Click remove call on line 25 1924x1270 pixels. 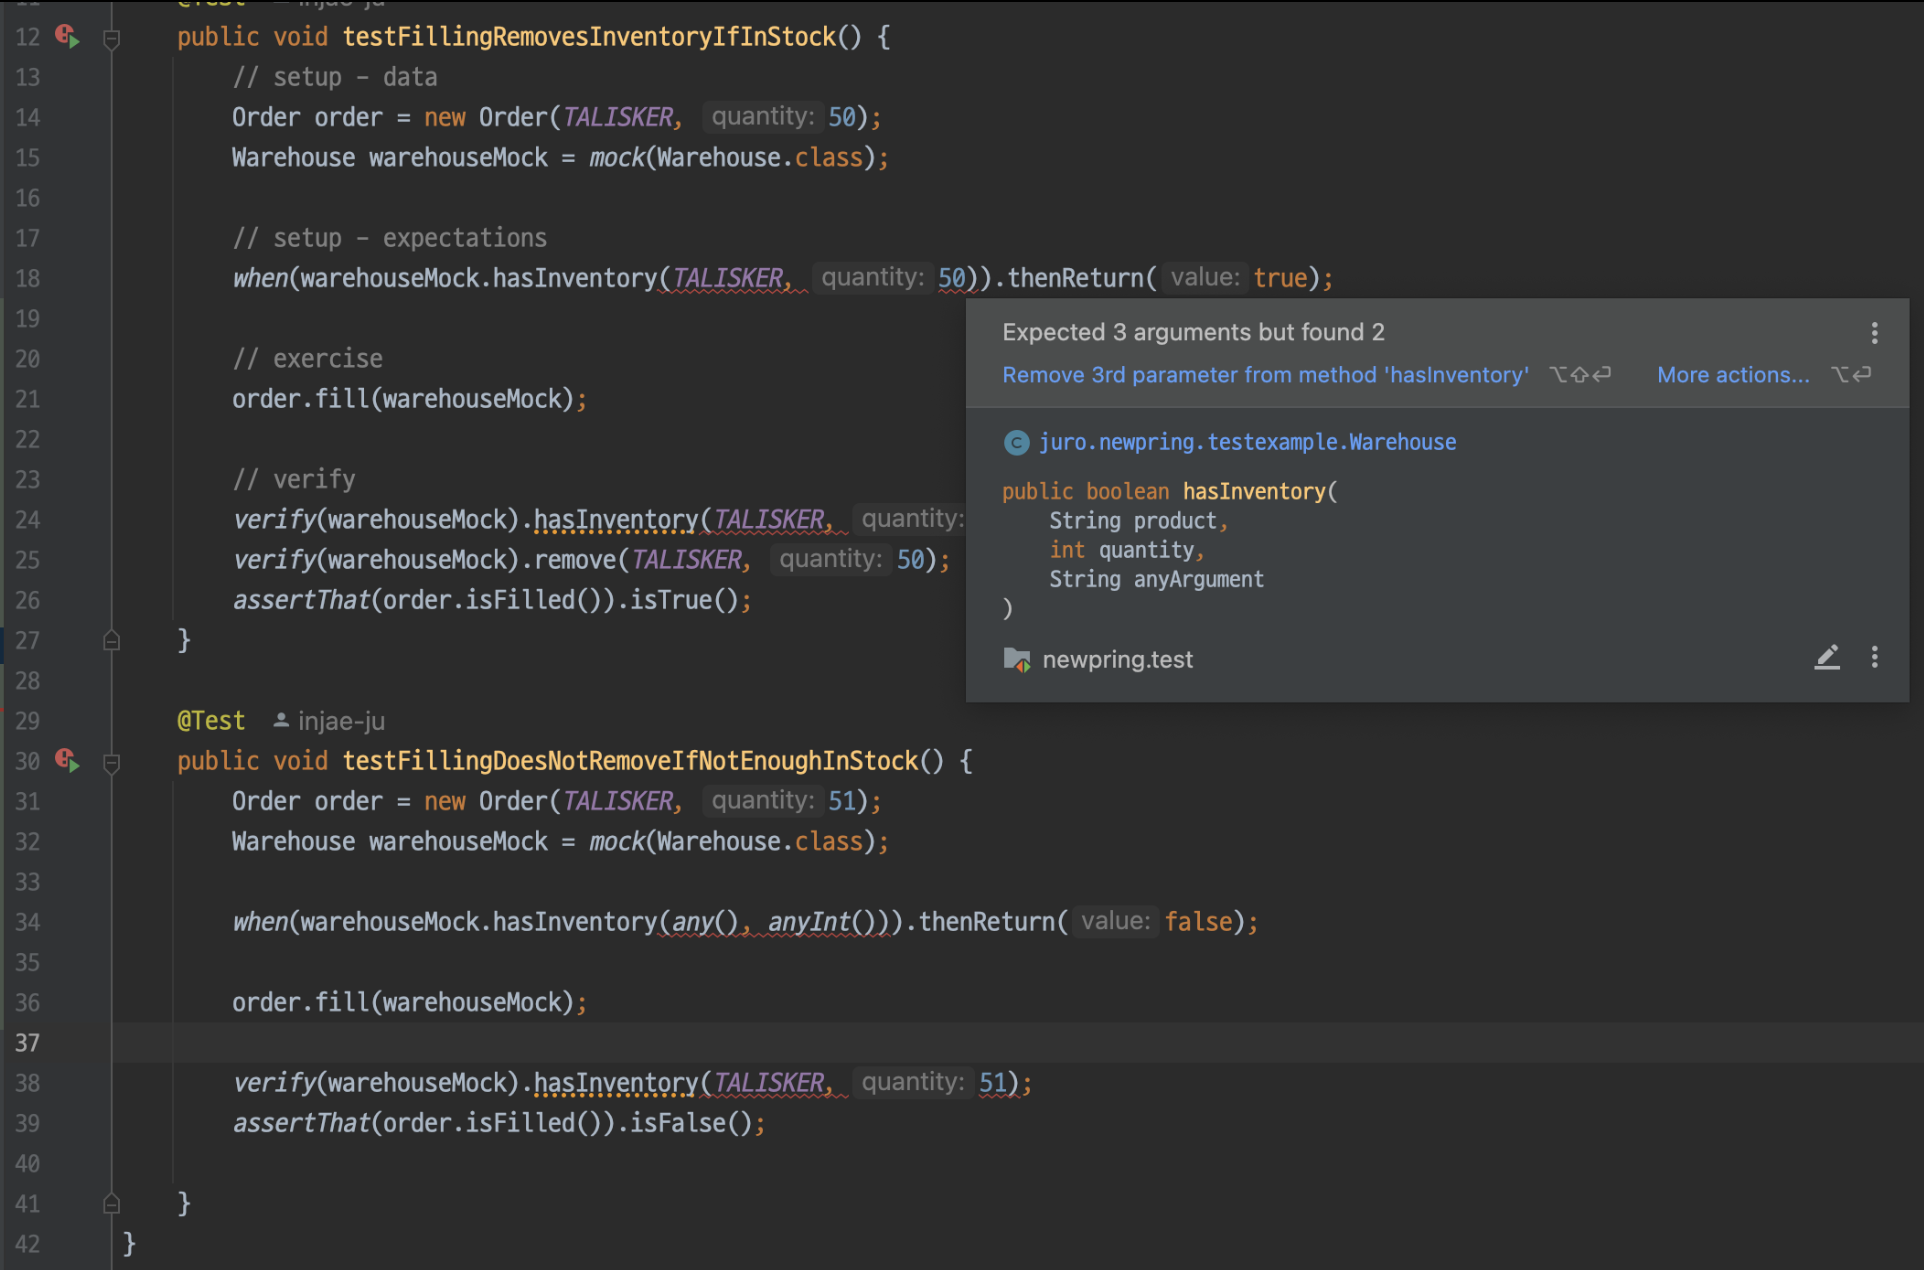(575, 560)
